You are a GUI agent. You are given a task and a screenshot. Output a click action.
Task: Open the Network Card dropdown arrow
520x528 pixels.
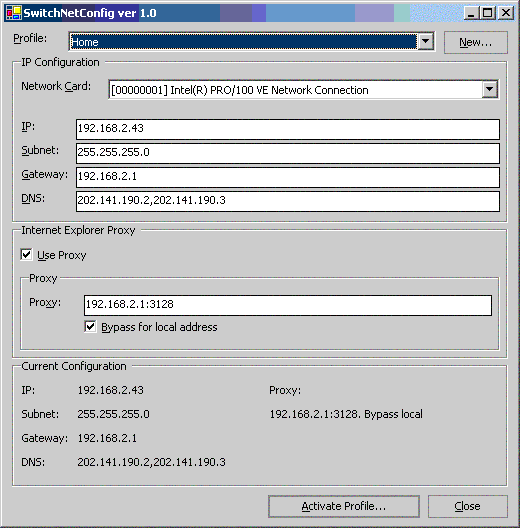click(x=489, y=90)
